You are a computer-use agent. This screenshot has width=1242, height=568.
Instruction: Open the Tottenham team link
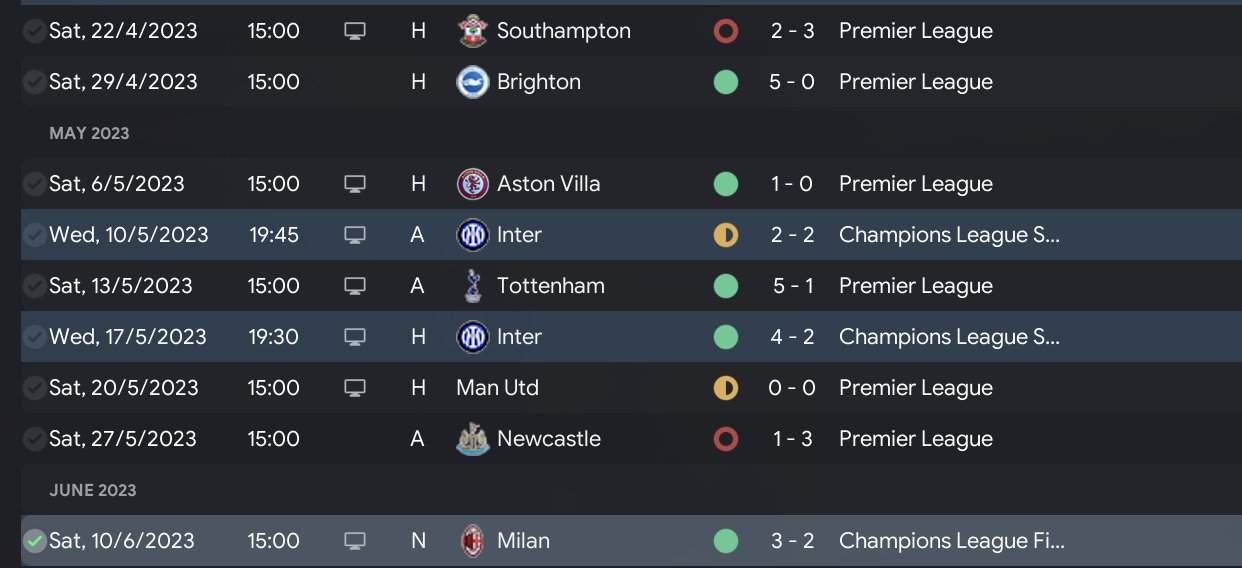[550, 286]
